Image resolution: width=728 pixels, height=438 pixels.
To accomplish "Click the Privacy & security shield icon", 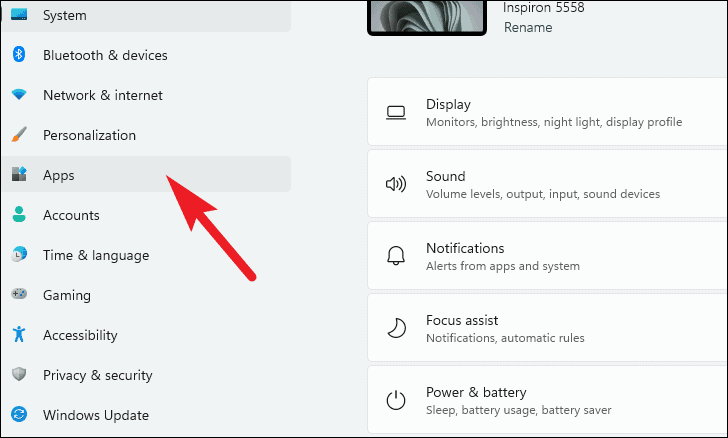I will point(19,375).
